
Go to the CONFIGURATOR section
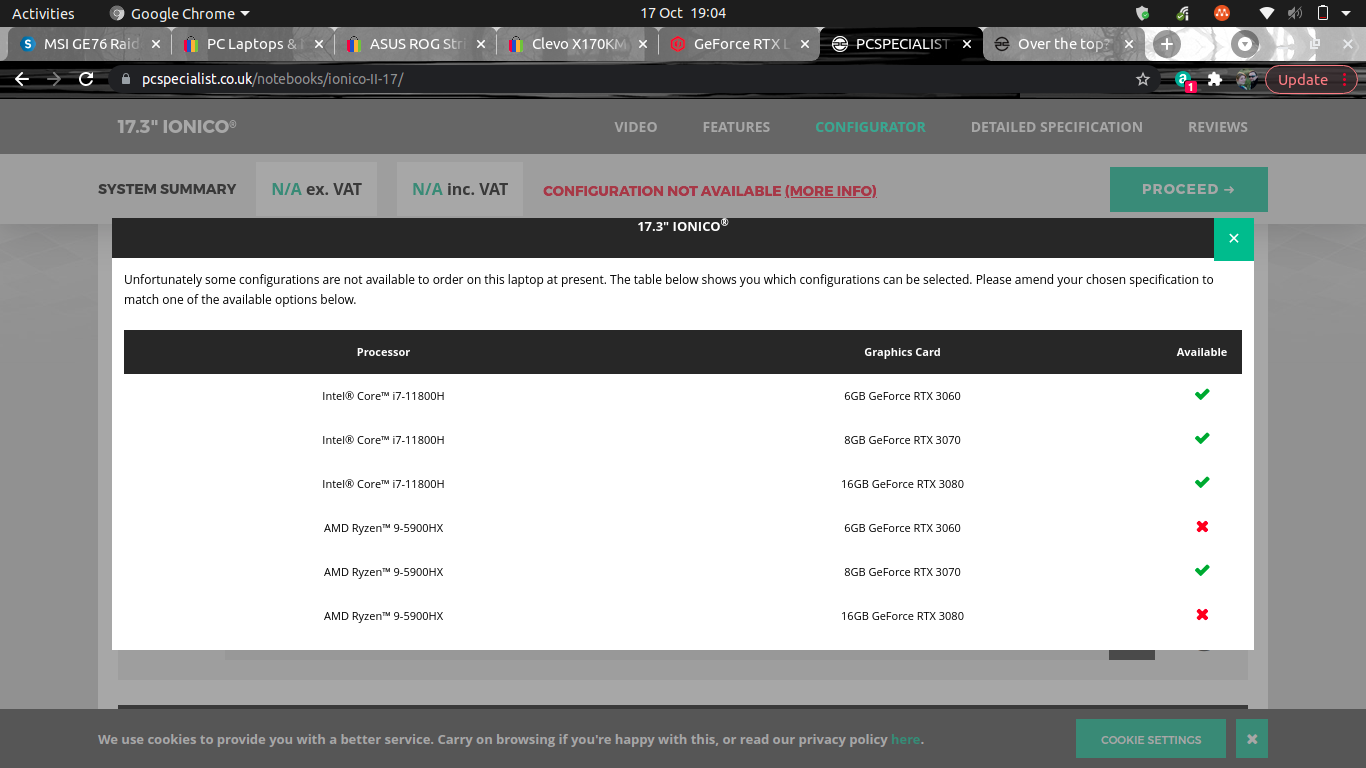pos(870,127)
